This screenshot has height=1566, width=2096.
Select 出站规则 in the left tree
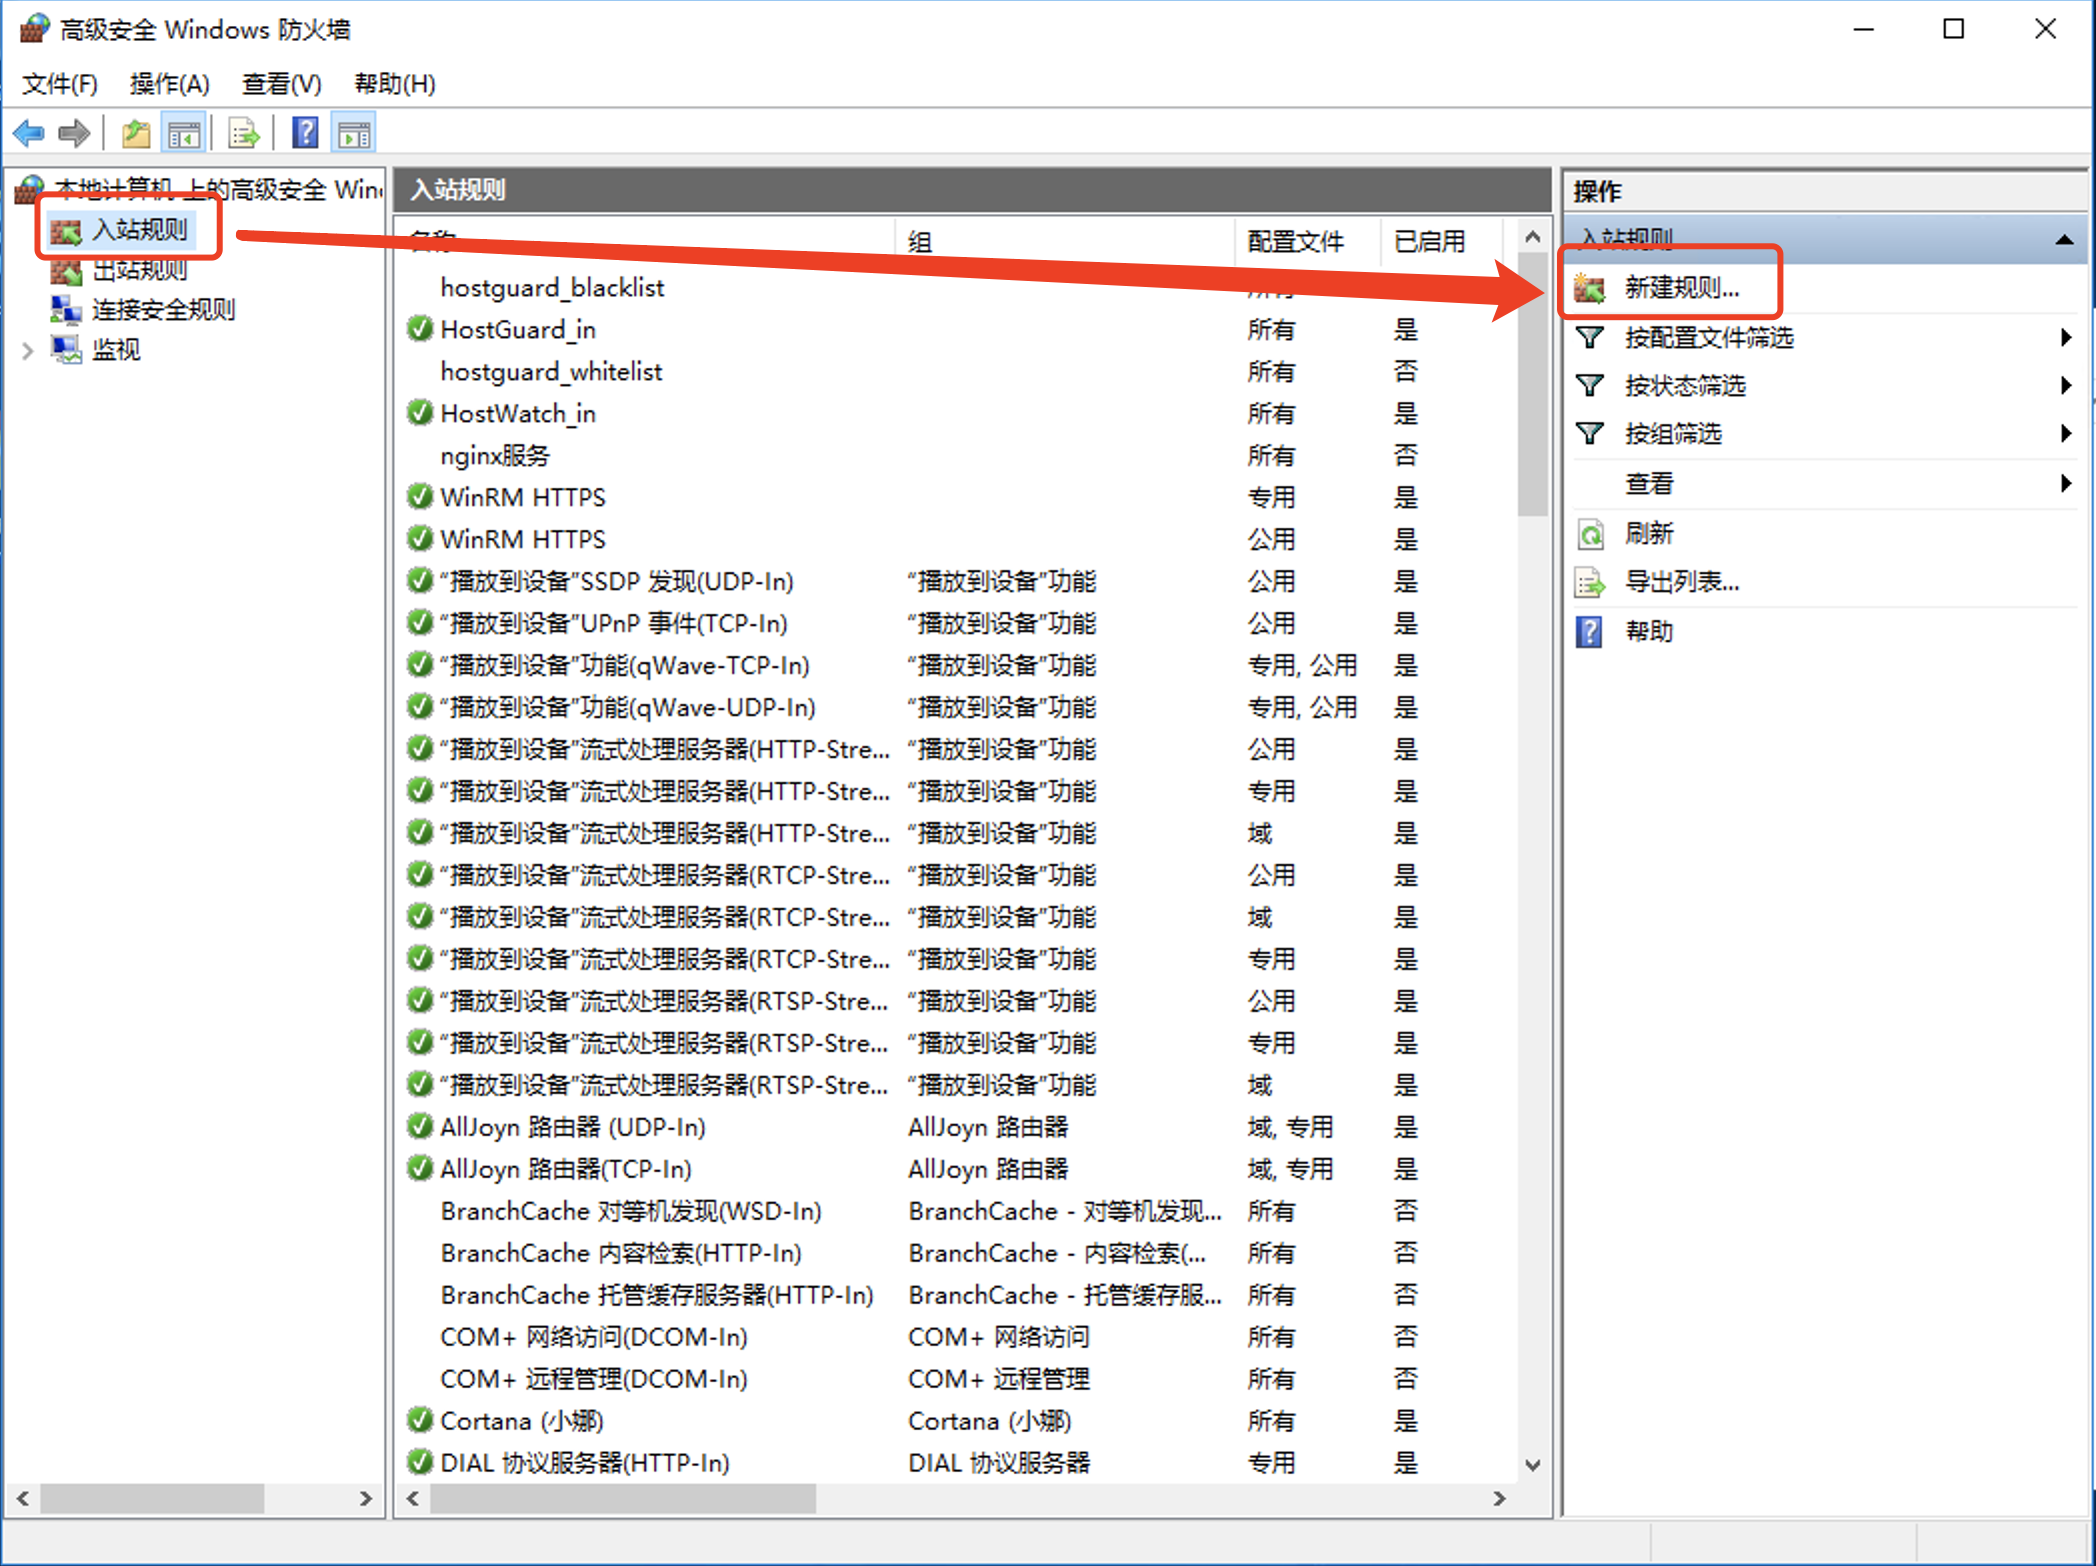(x=139, y=270)
